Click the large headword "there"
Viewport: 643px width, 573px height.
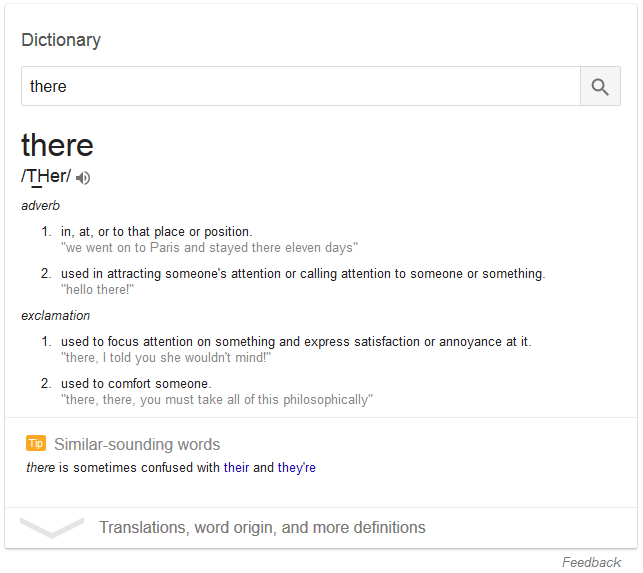tap(57, 145)
